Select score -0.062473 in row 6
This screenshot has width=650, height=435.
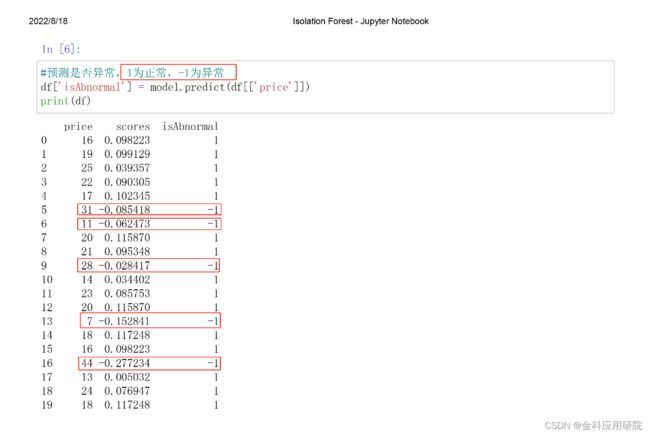(124, 224)
